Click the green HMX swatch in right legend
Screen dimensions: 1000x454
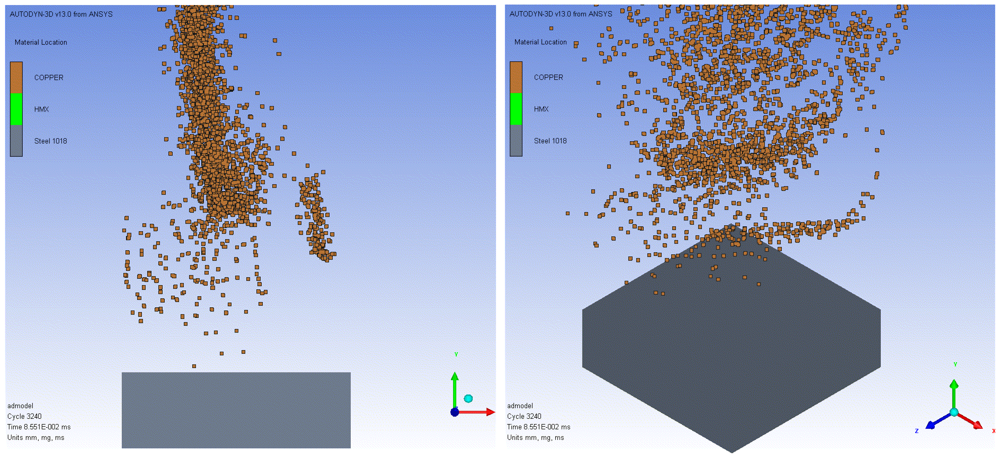click(517, 109)
